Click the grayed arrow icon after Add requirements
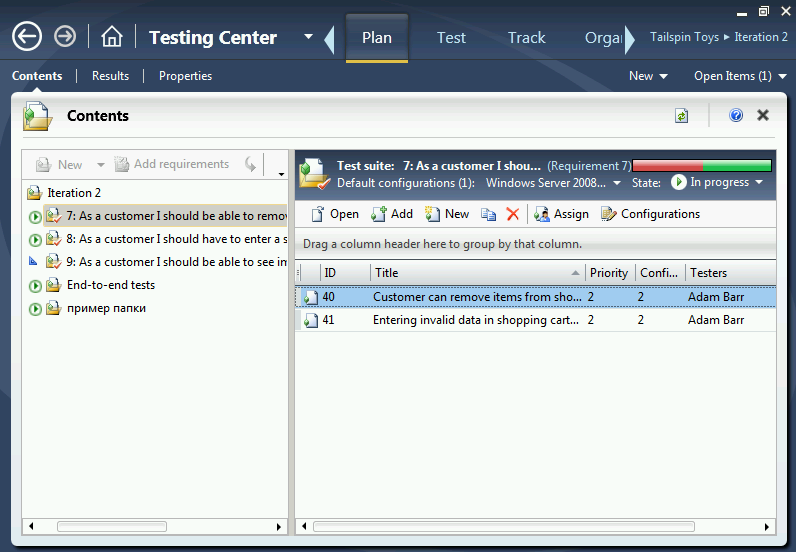The image size is (796, 552). [x=250, y=164]
